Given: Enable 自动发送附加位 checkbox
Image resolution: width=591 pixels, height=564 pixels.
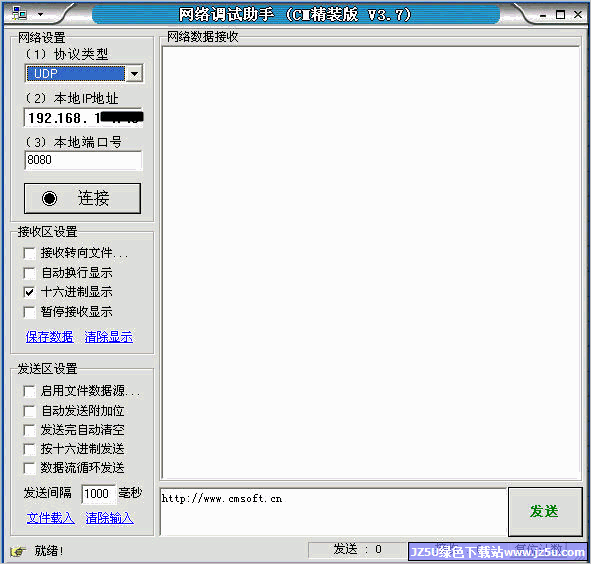Looking at the screenshot, I should pos(29,411).
